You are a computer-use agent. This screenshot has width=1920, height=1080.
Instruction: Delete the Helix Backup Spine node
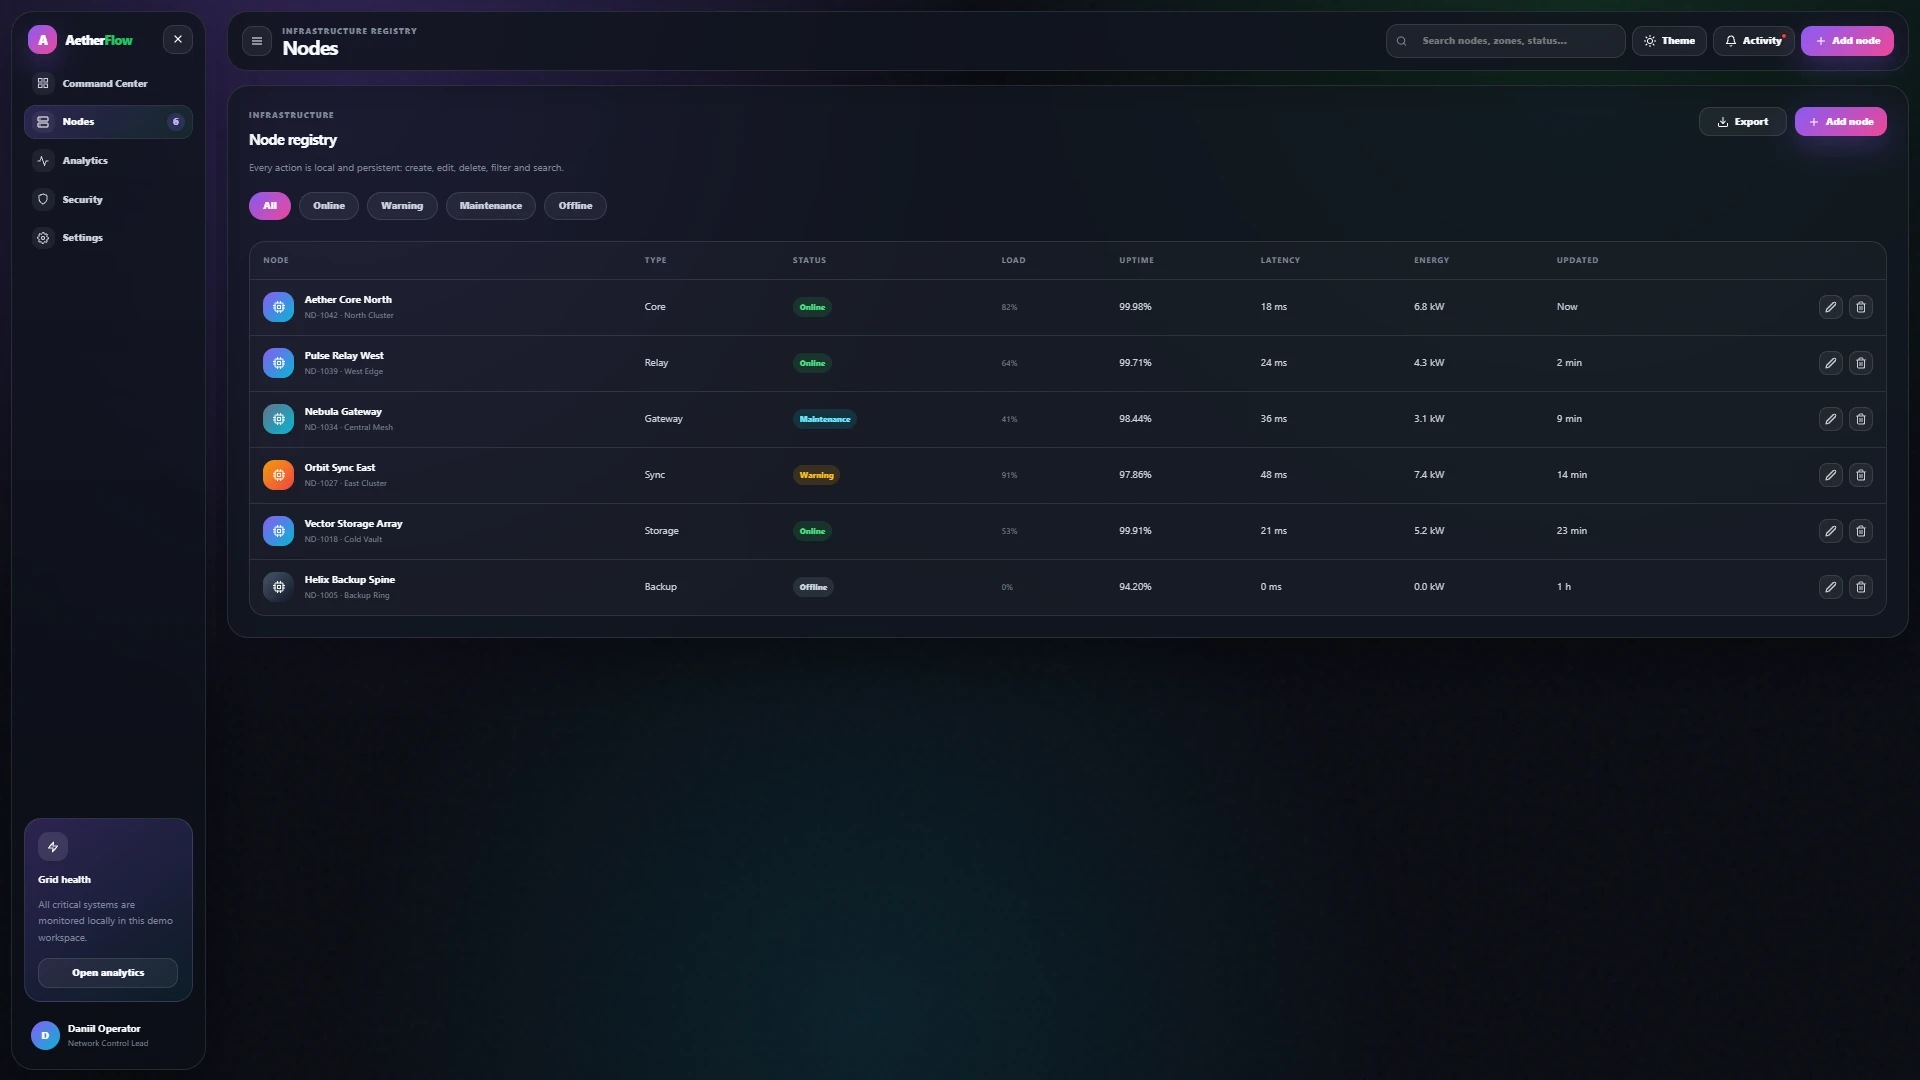point(1860,587)
